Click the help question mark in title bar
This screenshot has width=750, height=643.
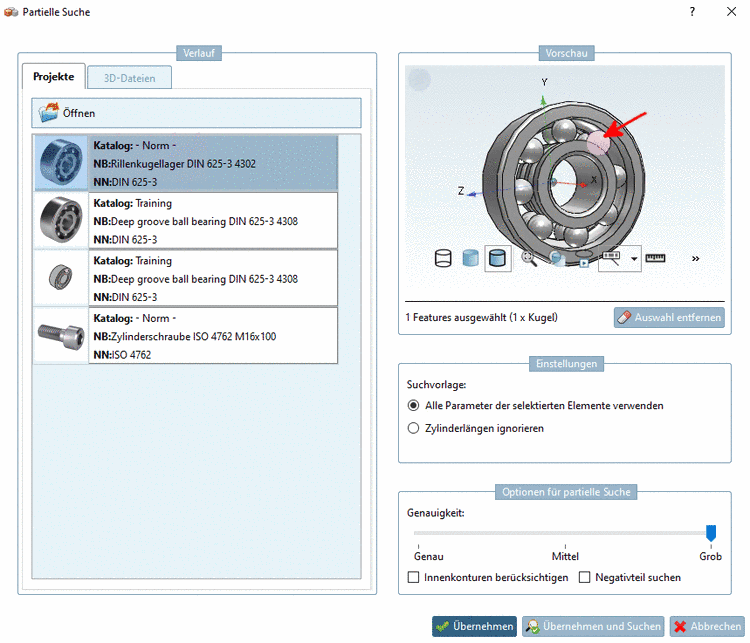pos(692,11)
